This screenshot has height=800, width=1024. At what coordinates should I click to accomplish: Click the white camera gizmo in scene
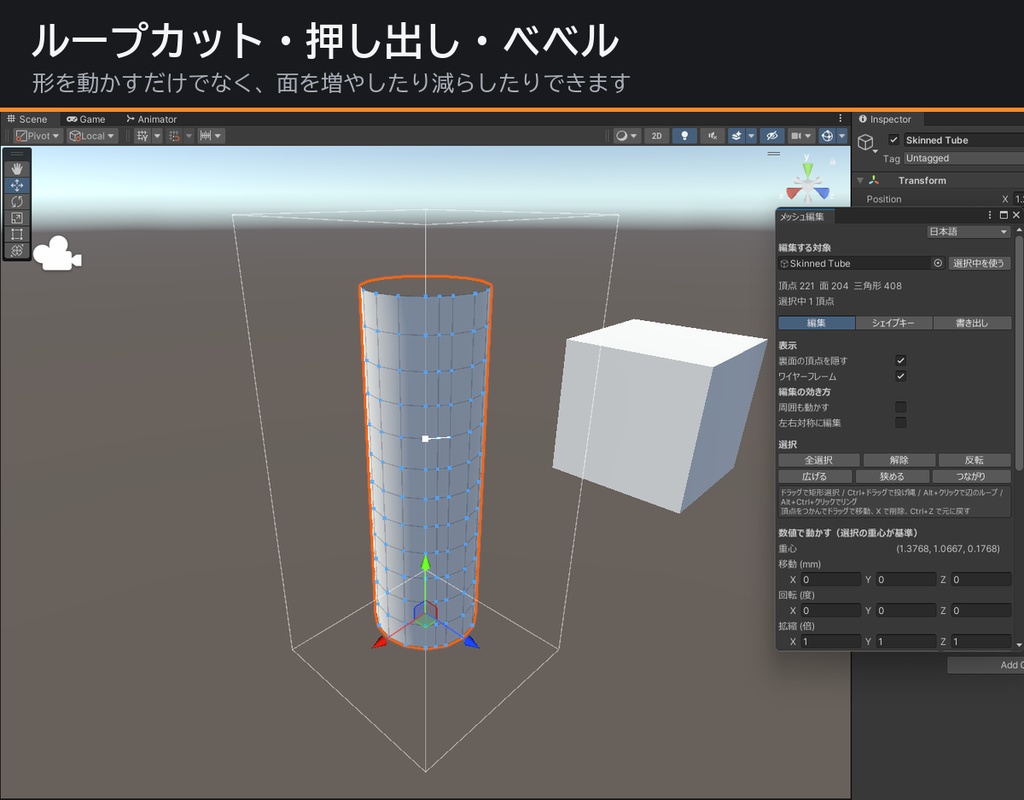pos(57,253)
